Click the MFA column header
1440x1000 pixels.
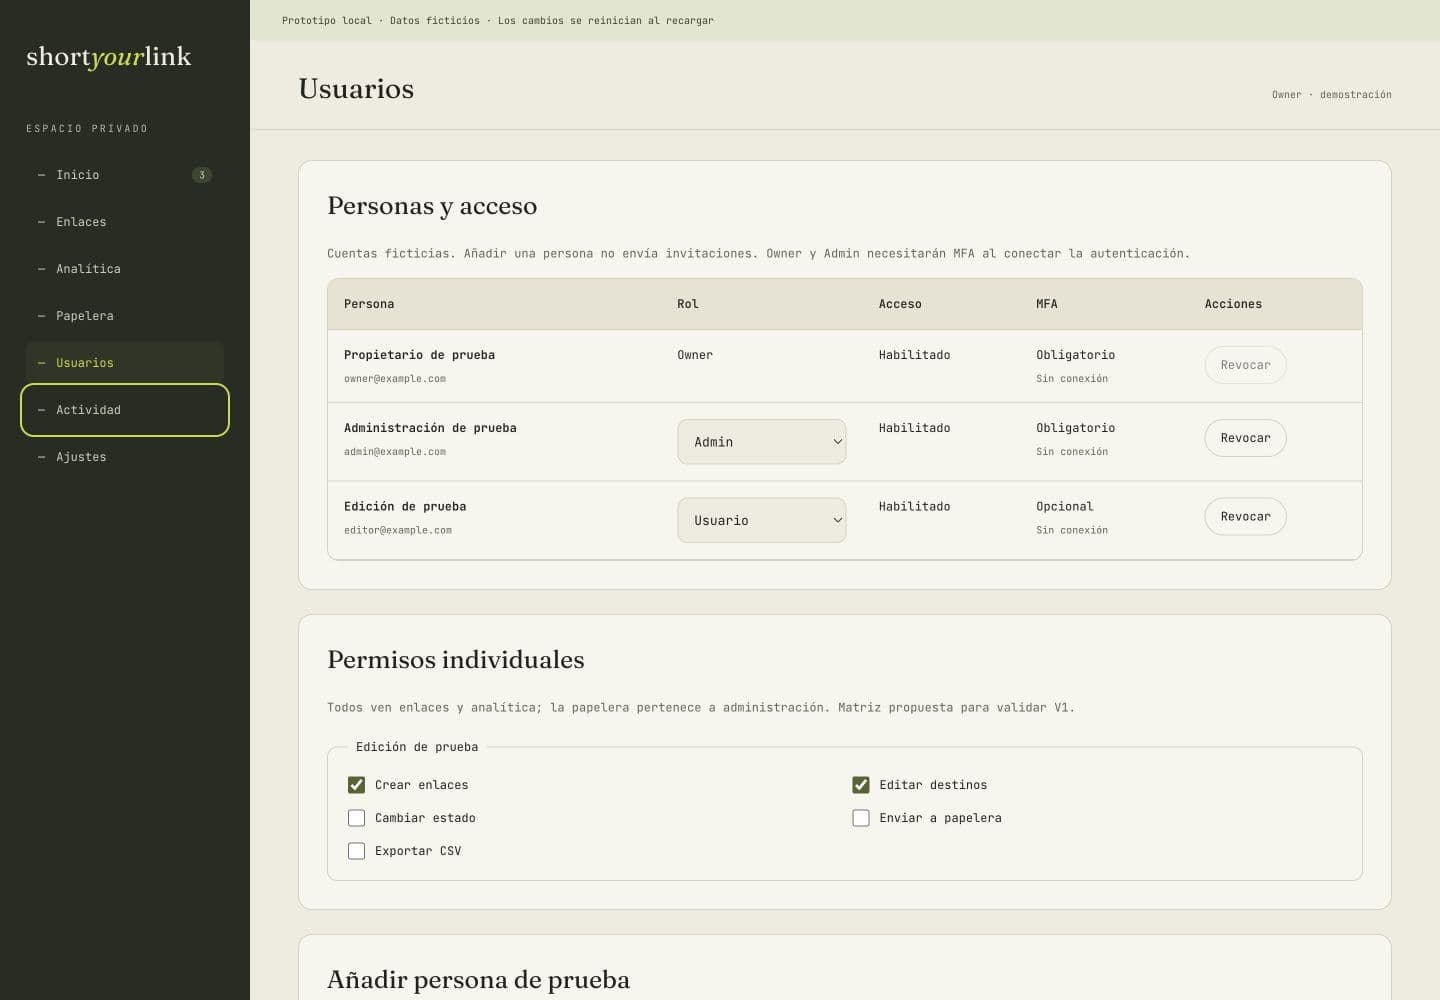[x=1047, y=304]
